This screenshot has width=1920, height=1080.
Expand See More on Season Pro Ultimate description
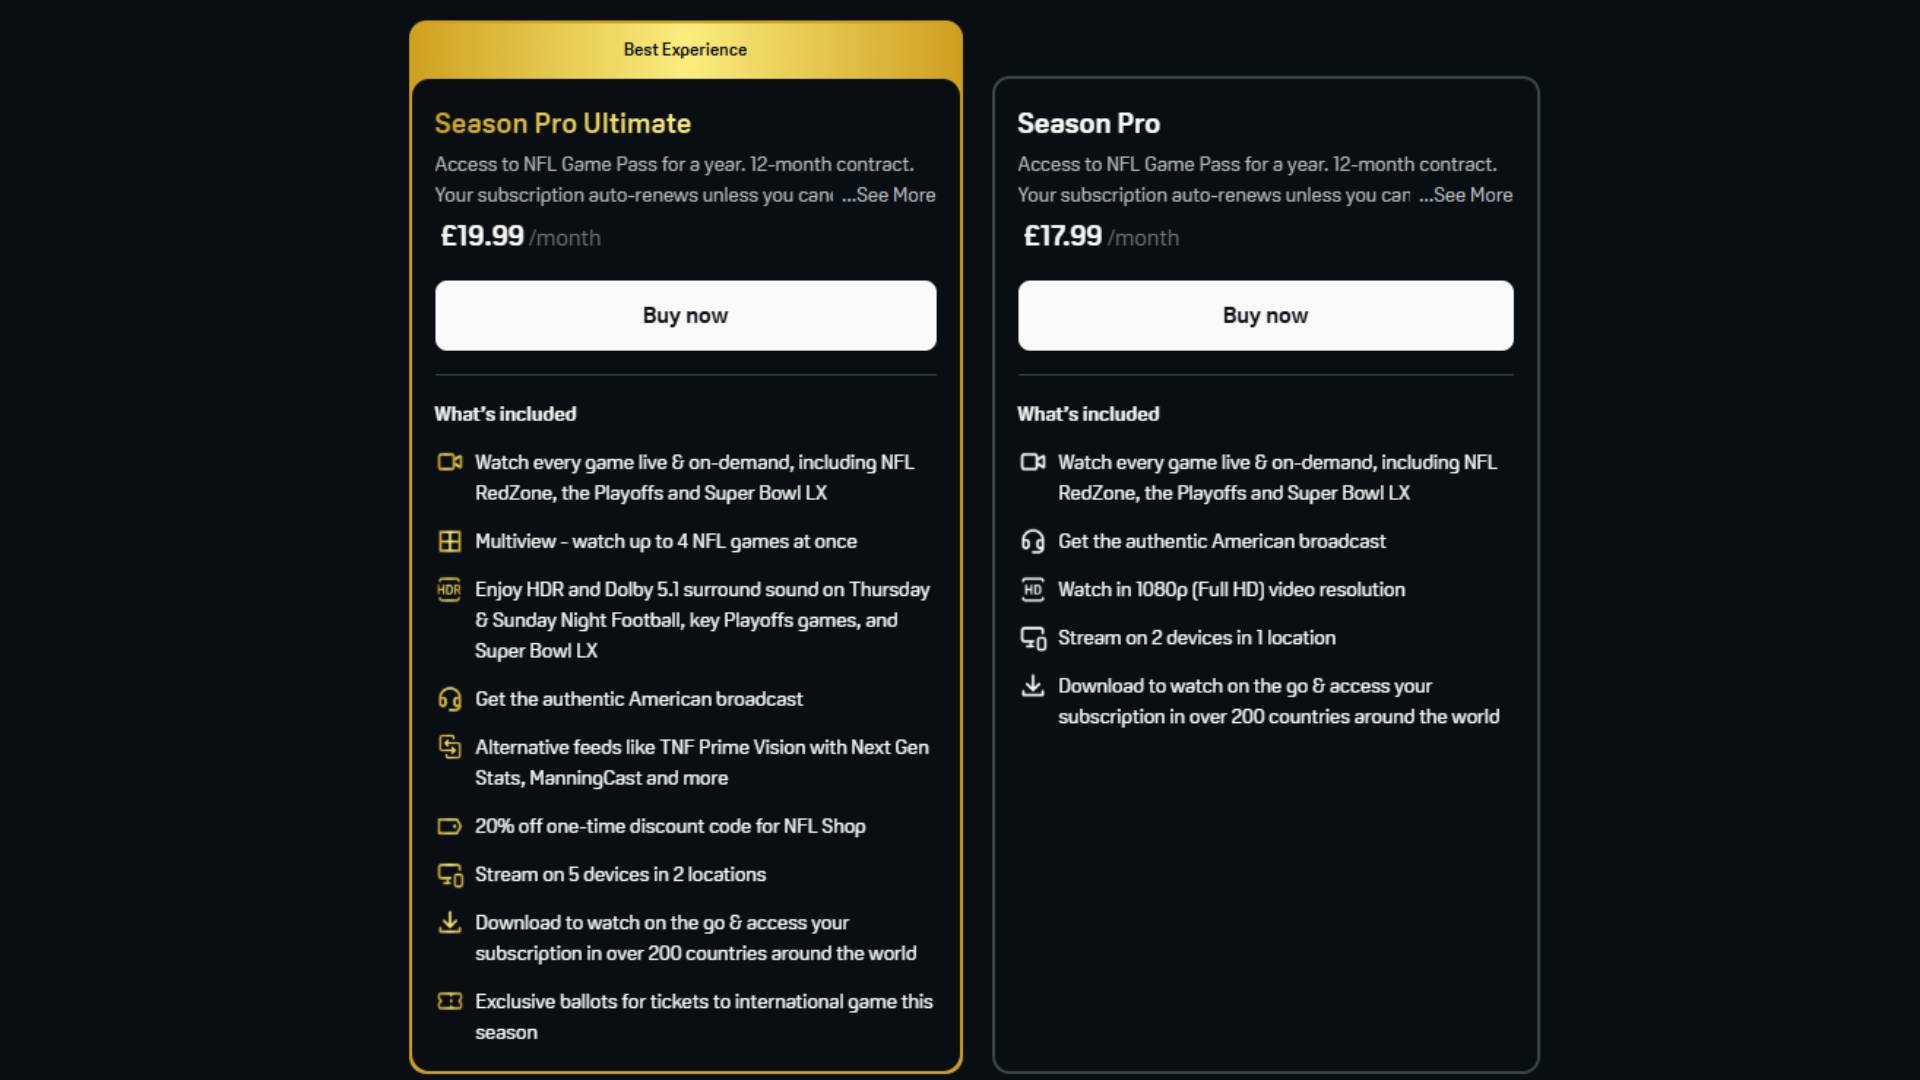click(x=890, y=196)
